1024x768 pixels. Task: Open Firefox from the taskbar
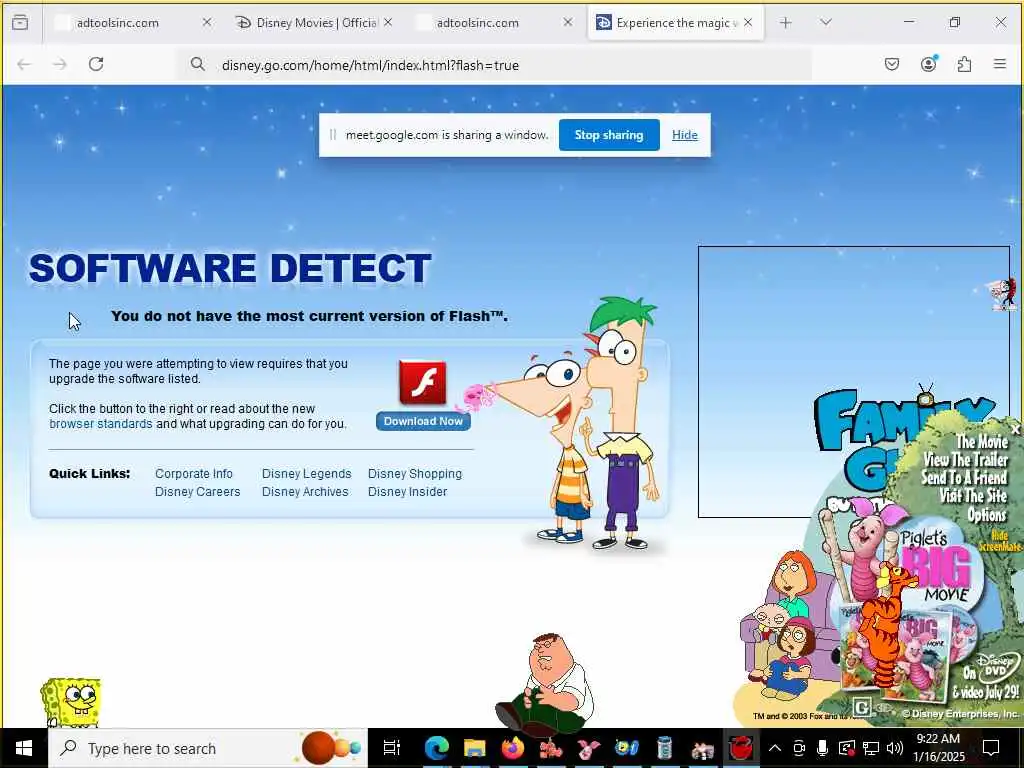point(513,748)
